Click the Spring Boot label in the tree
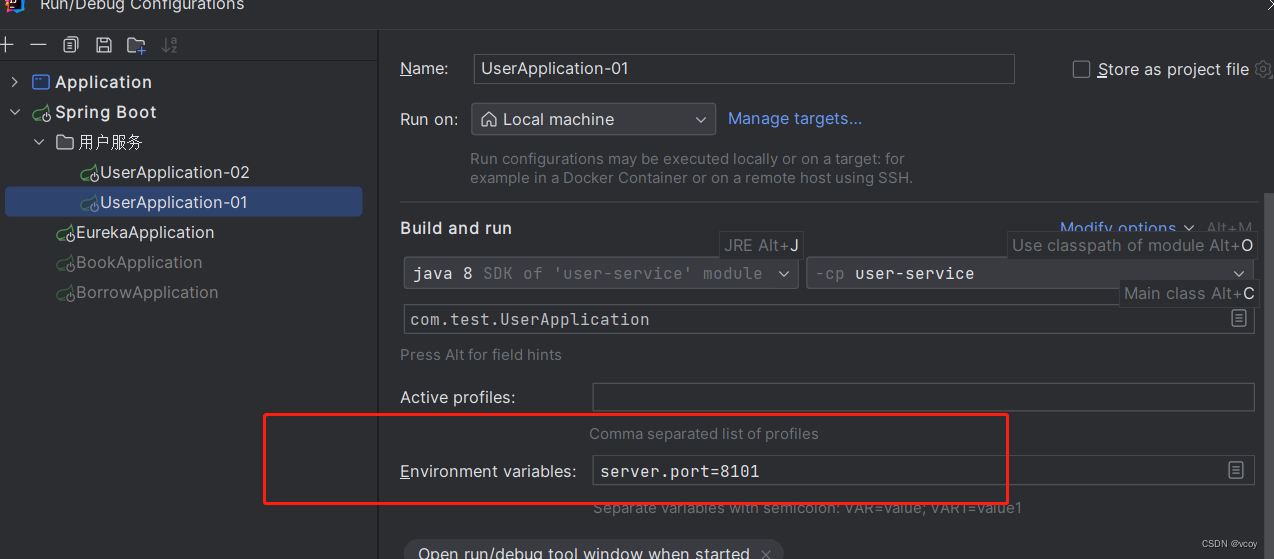Image resolution: width=1274 pixels, height=559 pixels. 106,112
